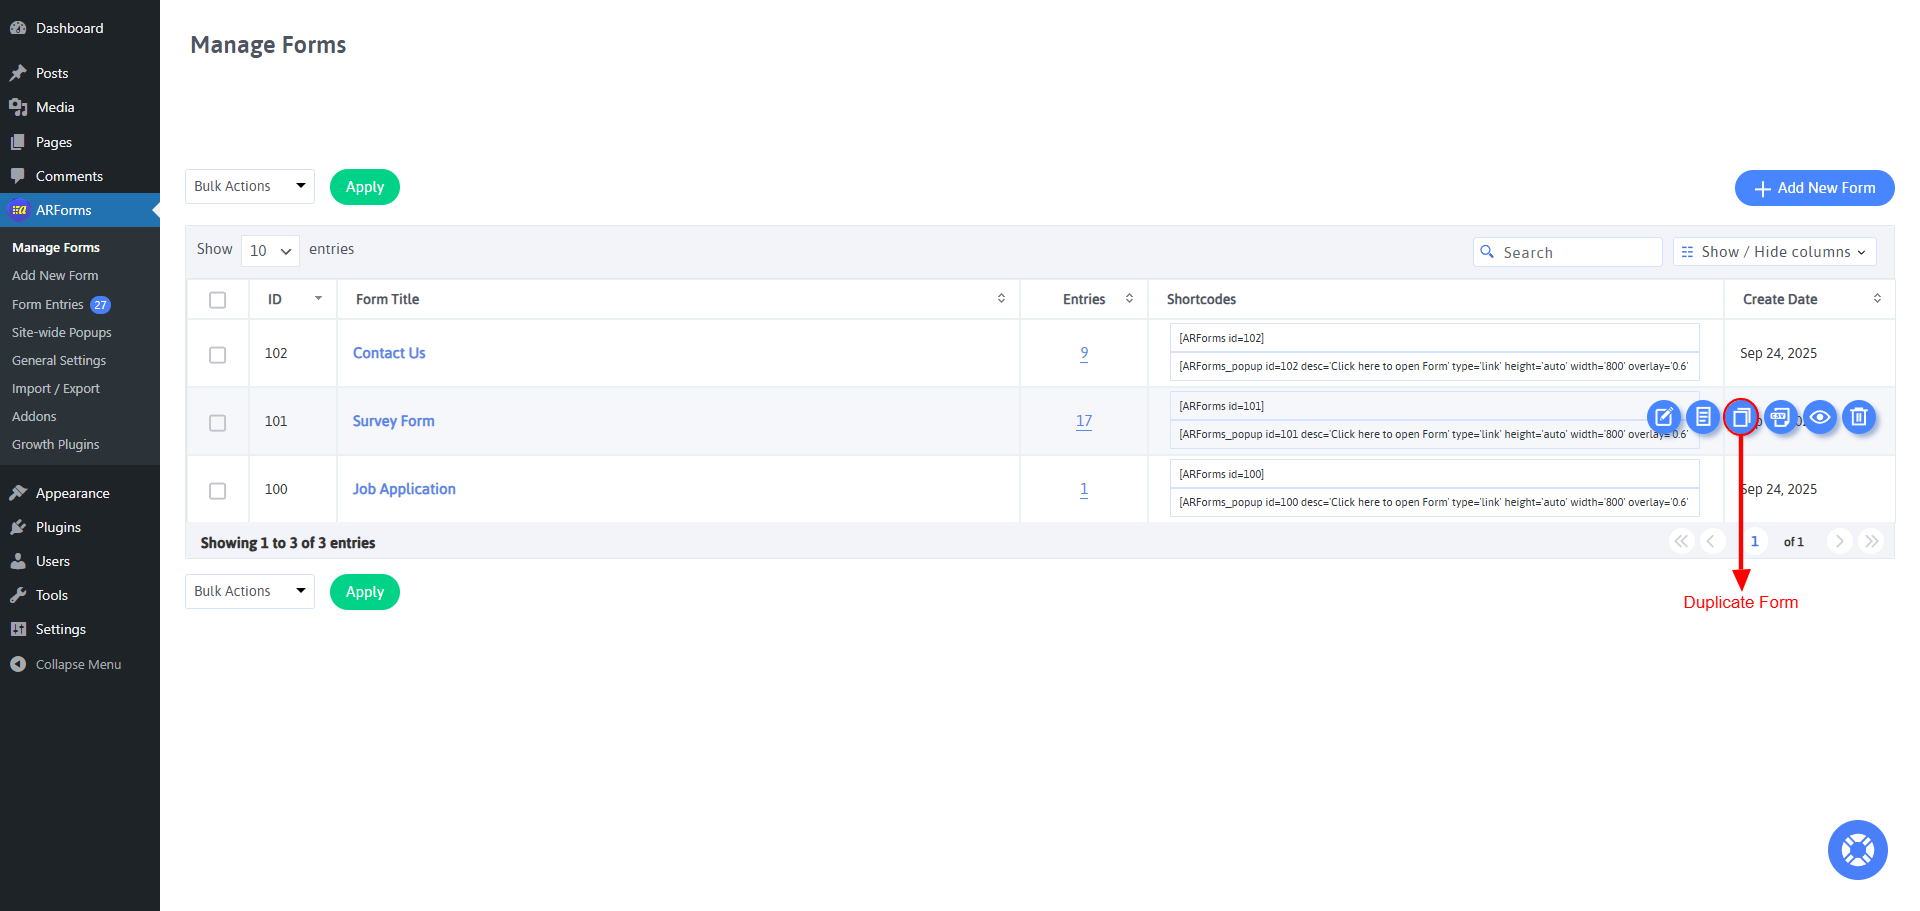
Task: Preview the Survey Form with eye icon
Action: [1820, 417]
